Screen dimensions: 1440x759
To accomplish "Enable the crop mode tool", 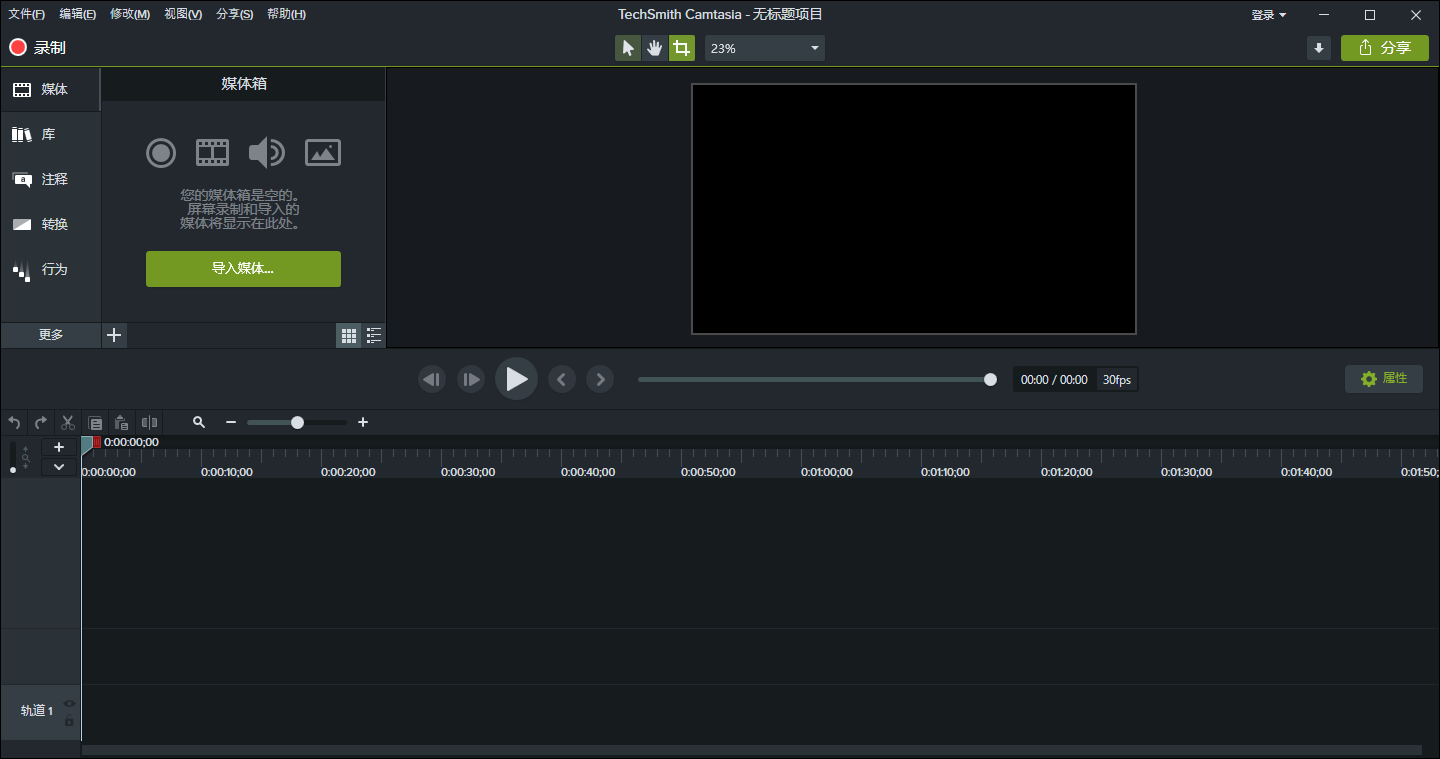I will (682, 48).
